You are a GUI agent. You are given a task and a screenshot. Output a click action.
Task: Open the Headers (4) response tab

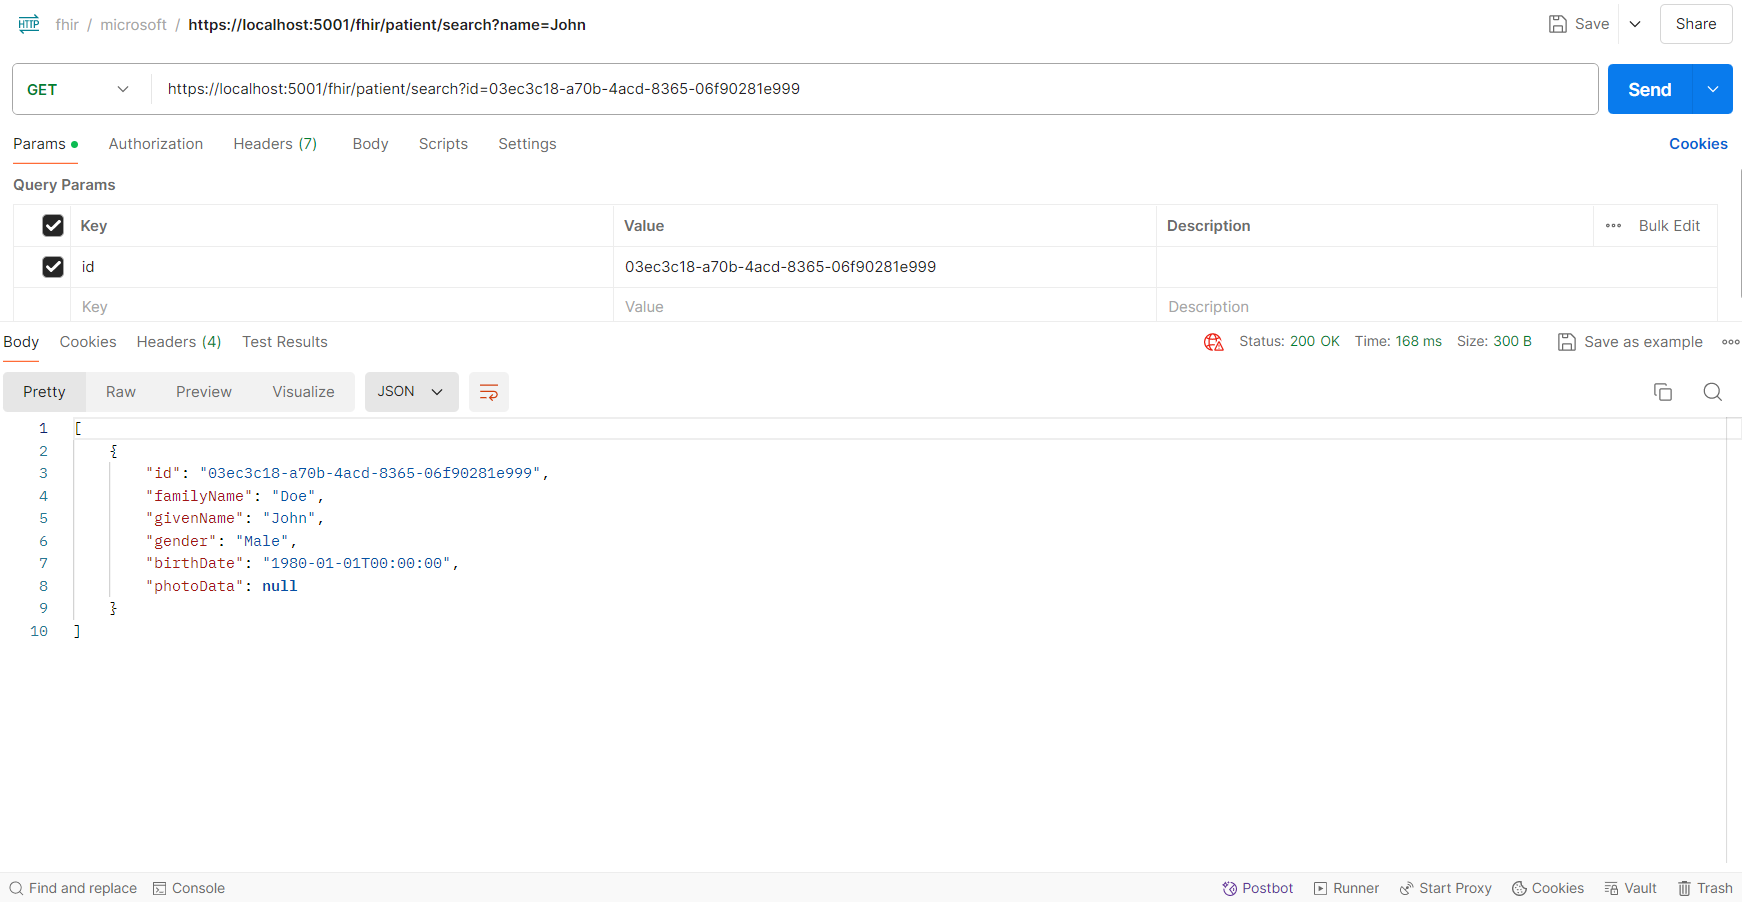tap(179, 342)
